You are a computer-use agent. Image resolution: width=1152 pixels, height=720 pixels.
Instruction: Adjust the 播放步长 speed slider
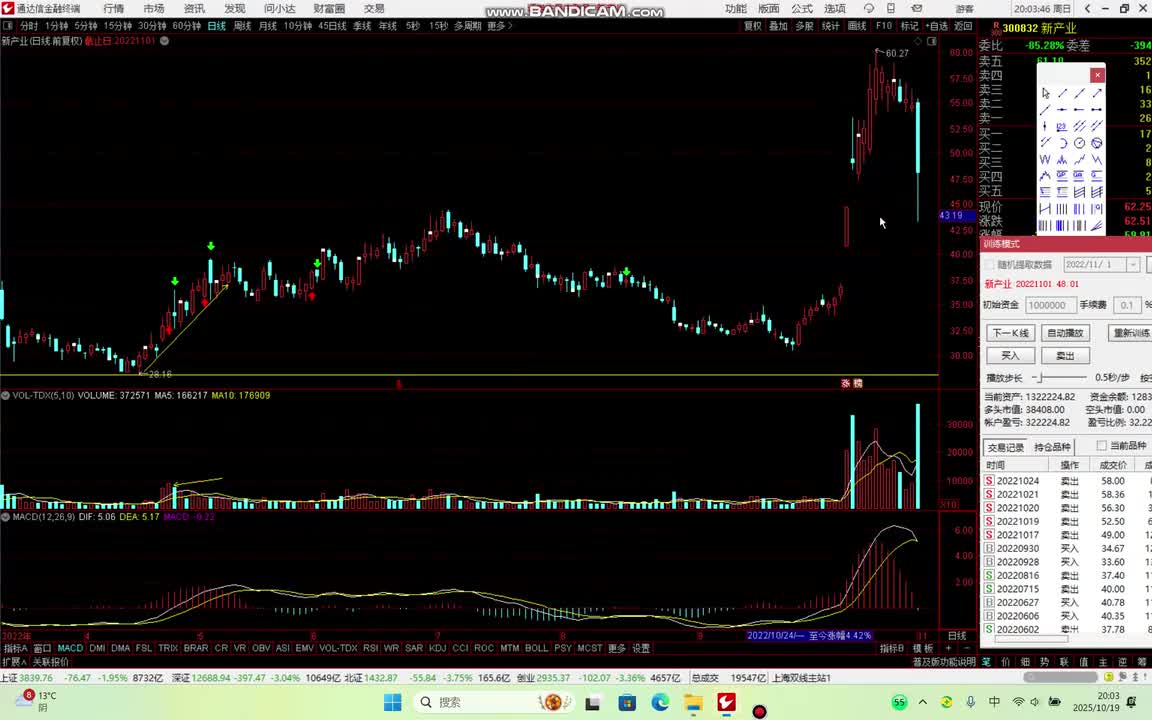[x=1059, y=378]
